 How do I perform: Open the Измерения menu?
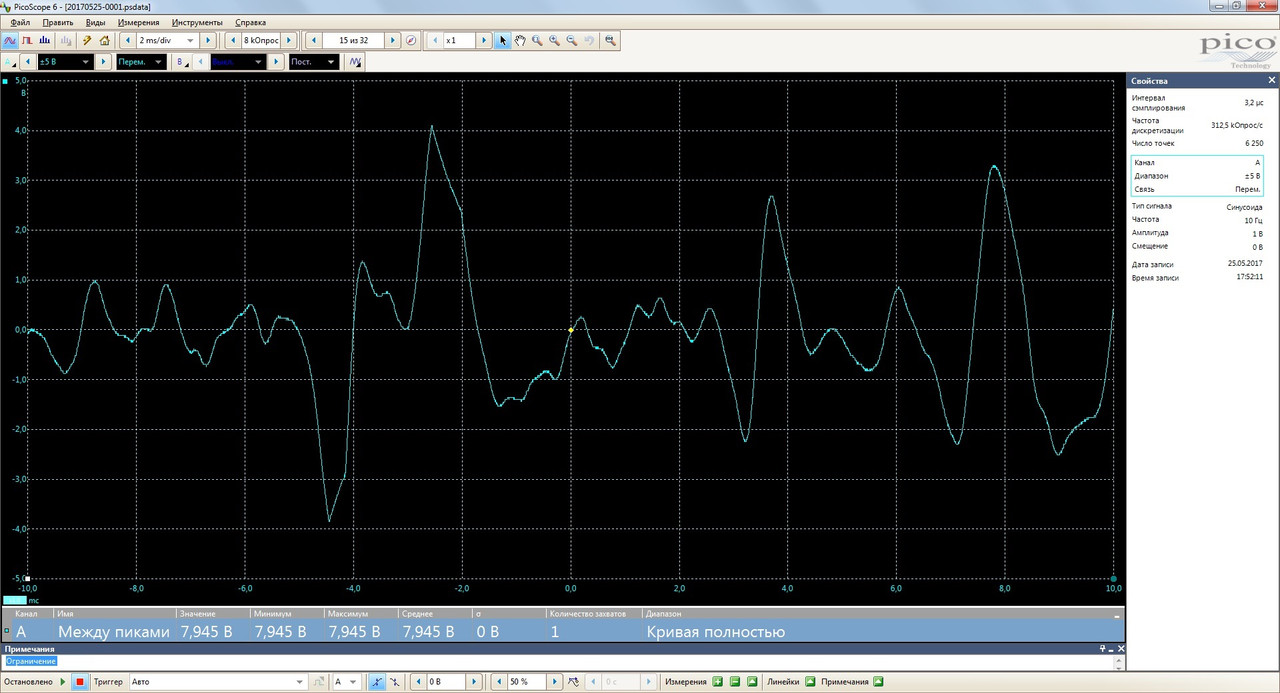[x=138, y=21]
